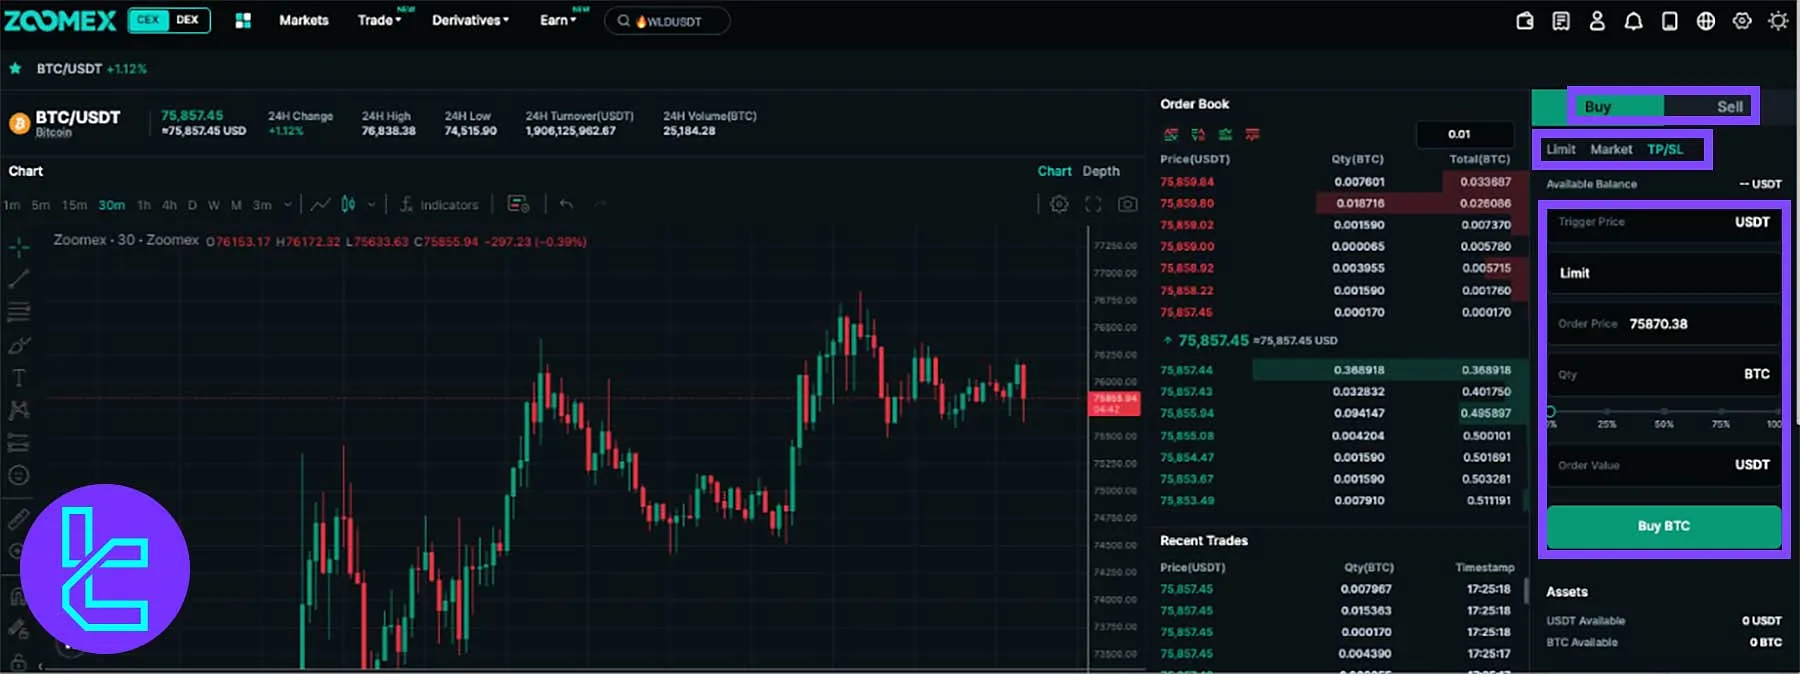Open the mobile app download icon

coord(1669,21)
